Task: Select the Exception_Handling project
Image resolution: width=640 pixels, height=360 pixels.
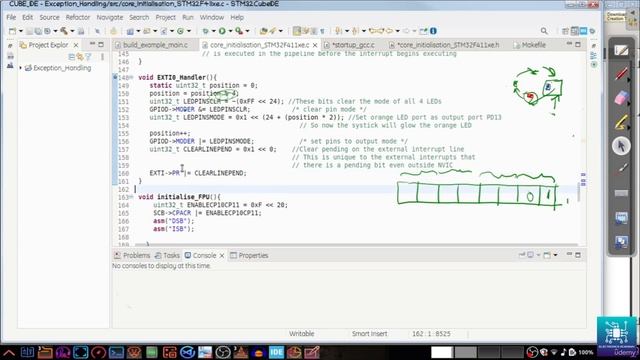Action: 62,68
